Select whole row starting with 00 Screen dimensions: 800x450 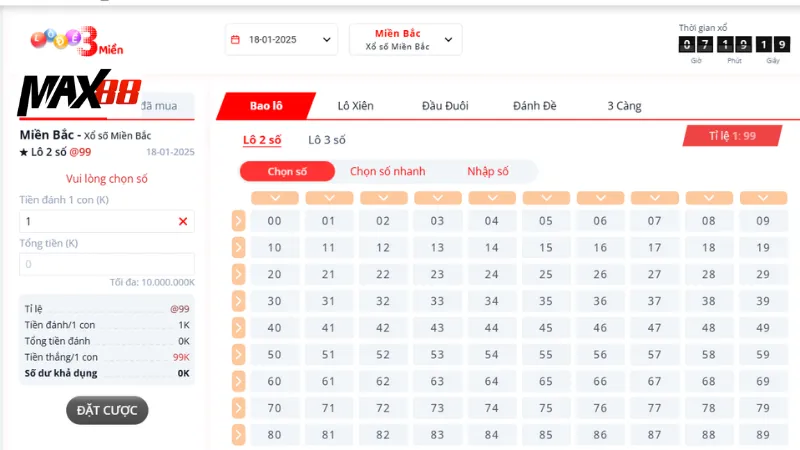tap(238, 221)
